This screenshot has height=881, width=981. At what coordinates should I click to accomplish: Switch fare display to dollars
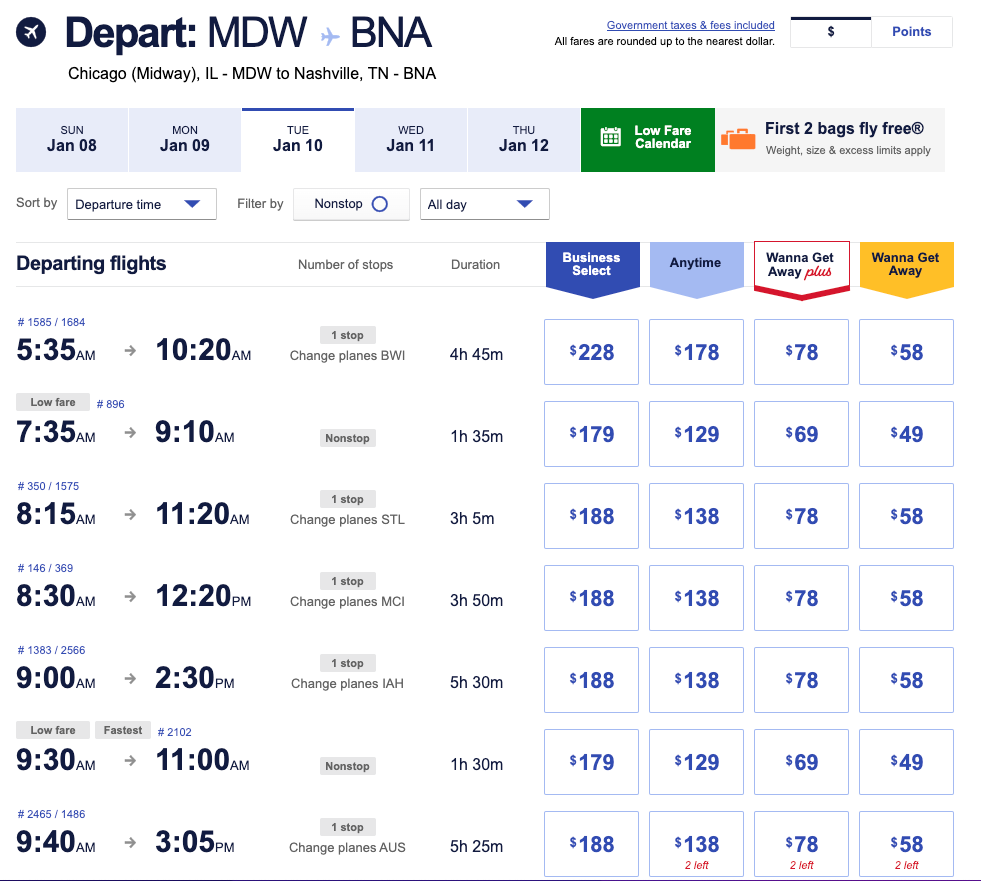(831, 32)
